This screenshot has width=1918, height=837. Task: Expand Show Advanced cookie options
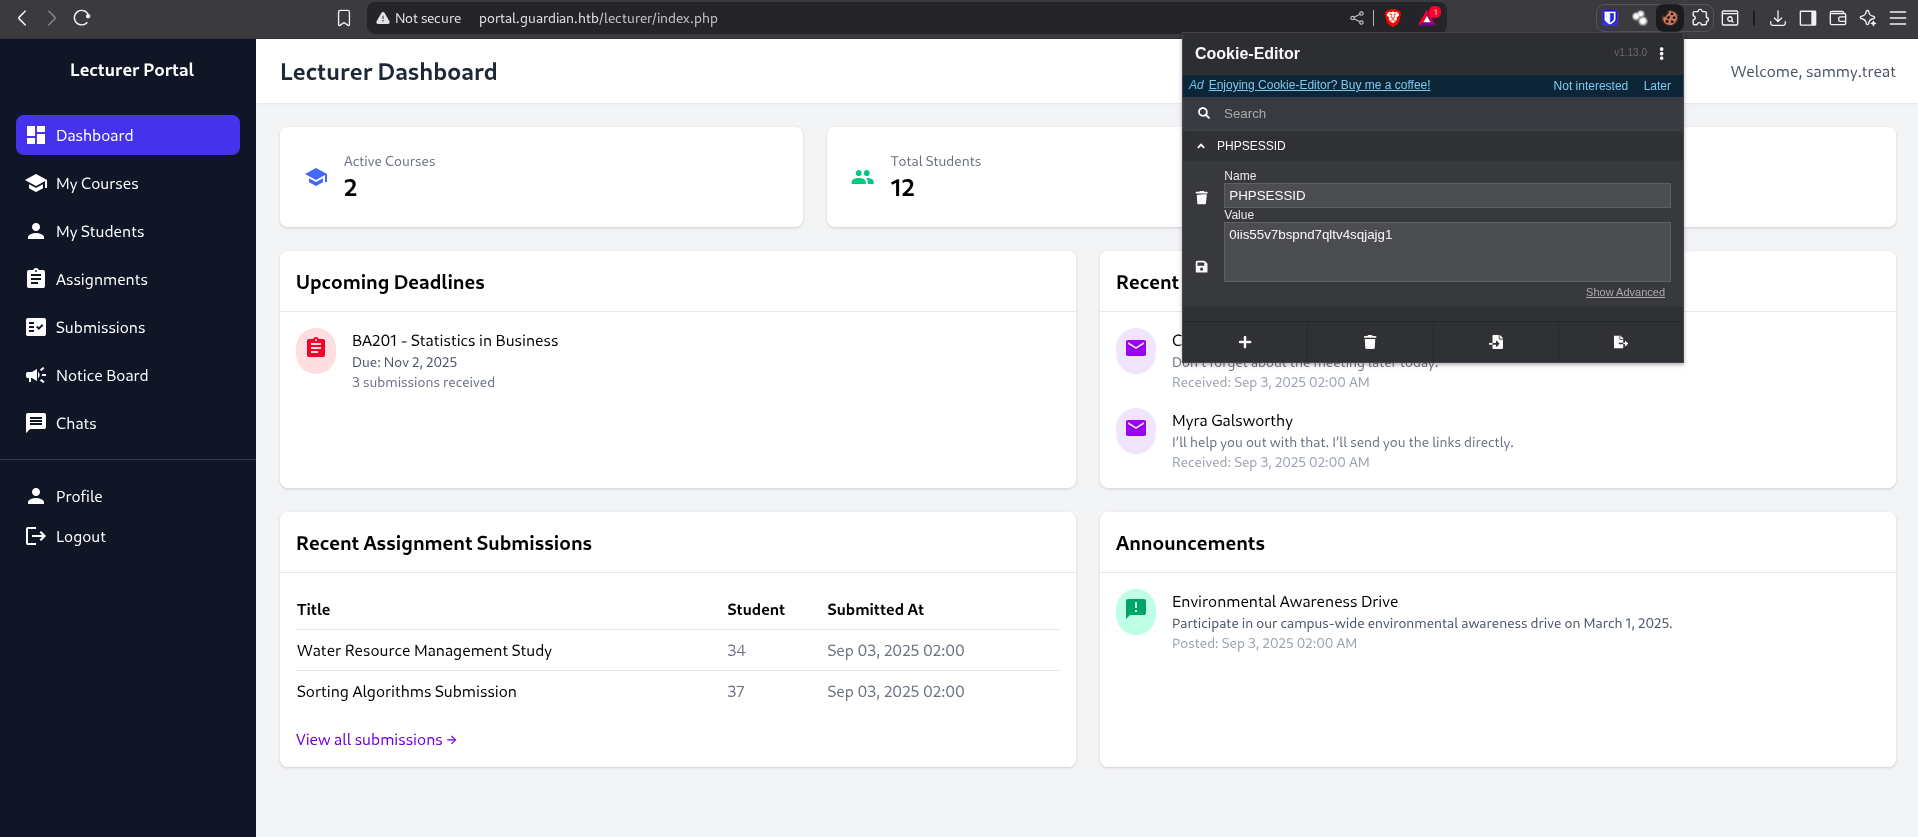[1624, 292]
